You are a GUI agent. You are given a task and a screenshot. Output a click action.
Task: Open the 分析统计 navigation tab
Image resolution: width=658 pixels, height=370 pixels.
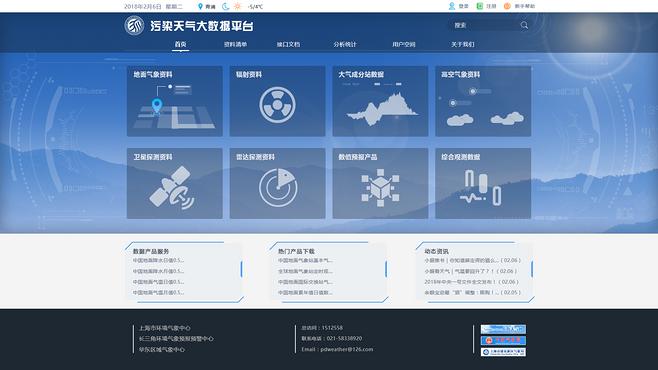(345, 44)
